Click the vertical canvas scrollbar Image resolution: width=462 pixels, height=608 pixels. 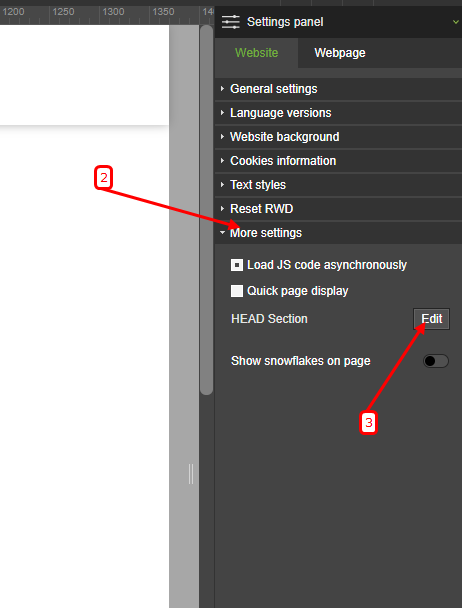pos(206,210)
